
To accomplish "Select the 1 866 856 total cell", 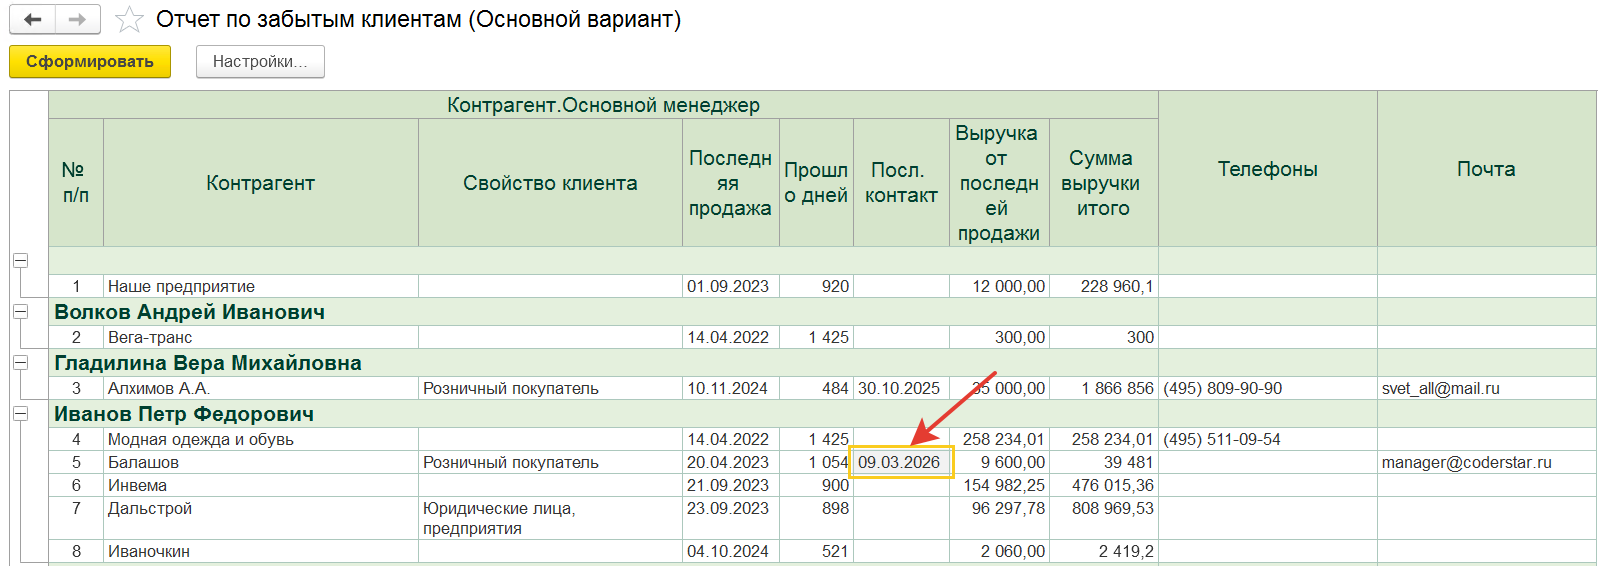I will point(1103,388).
